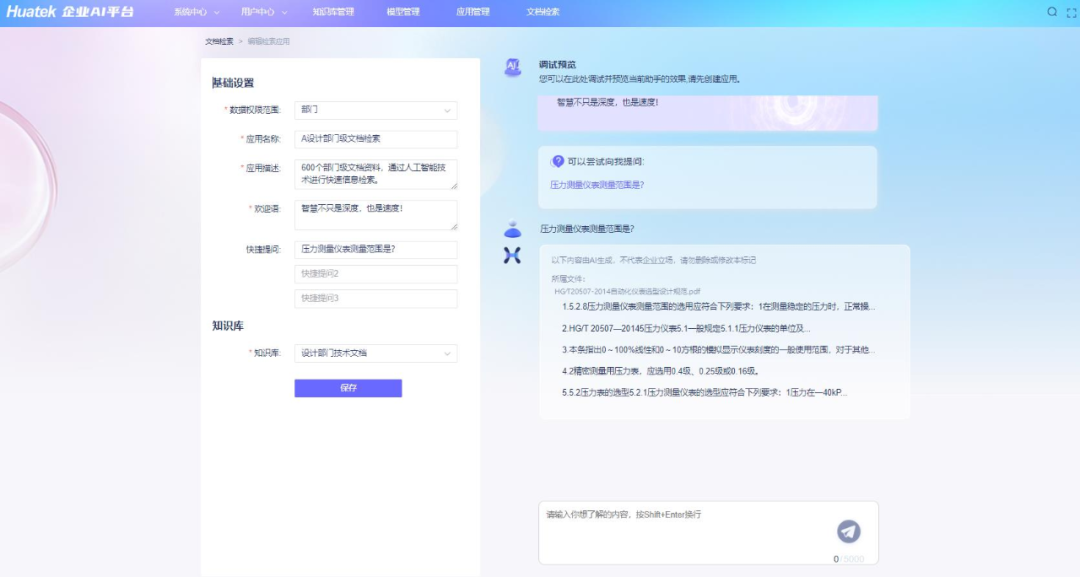Open the 模型管理 menu item
Screen dimensions: 1080x577
pyautogui.click(x=403, y=12)
